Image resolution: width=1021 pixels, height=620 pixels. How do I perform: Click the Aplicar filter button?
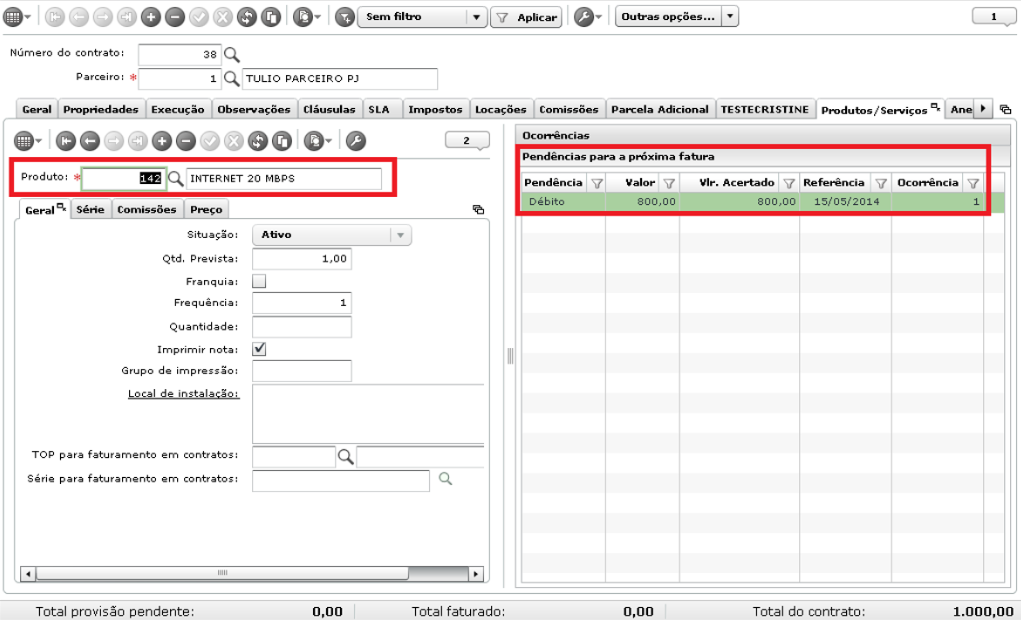[526, 18]
